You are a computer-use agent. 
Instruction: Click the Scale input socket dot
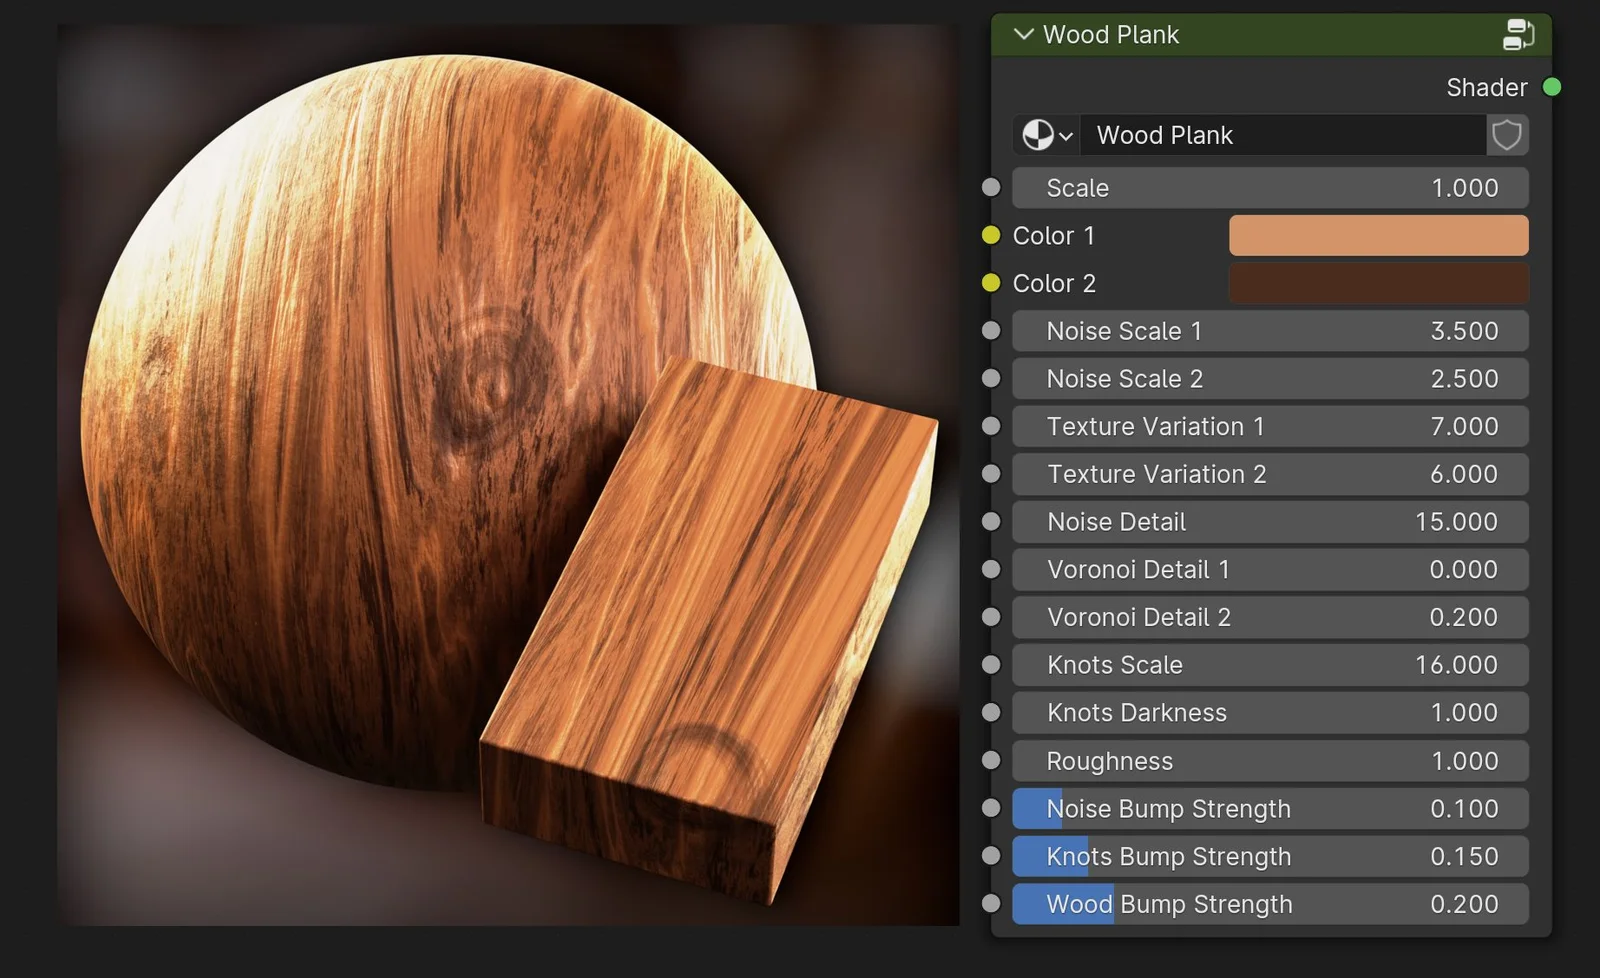[x=991, y=188]
